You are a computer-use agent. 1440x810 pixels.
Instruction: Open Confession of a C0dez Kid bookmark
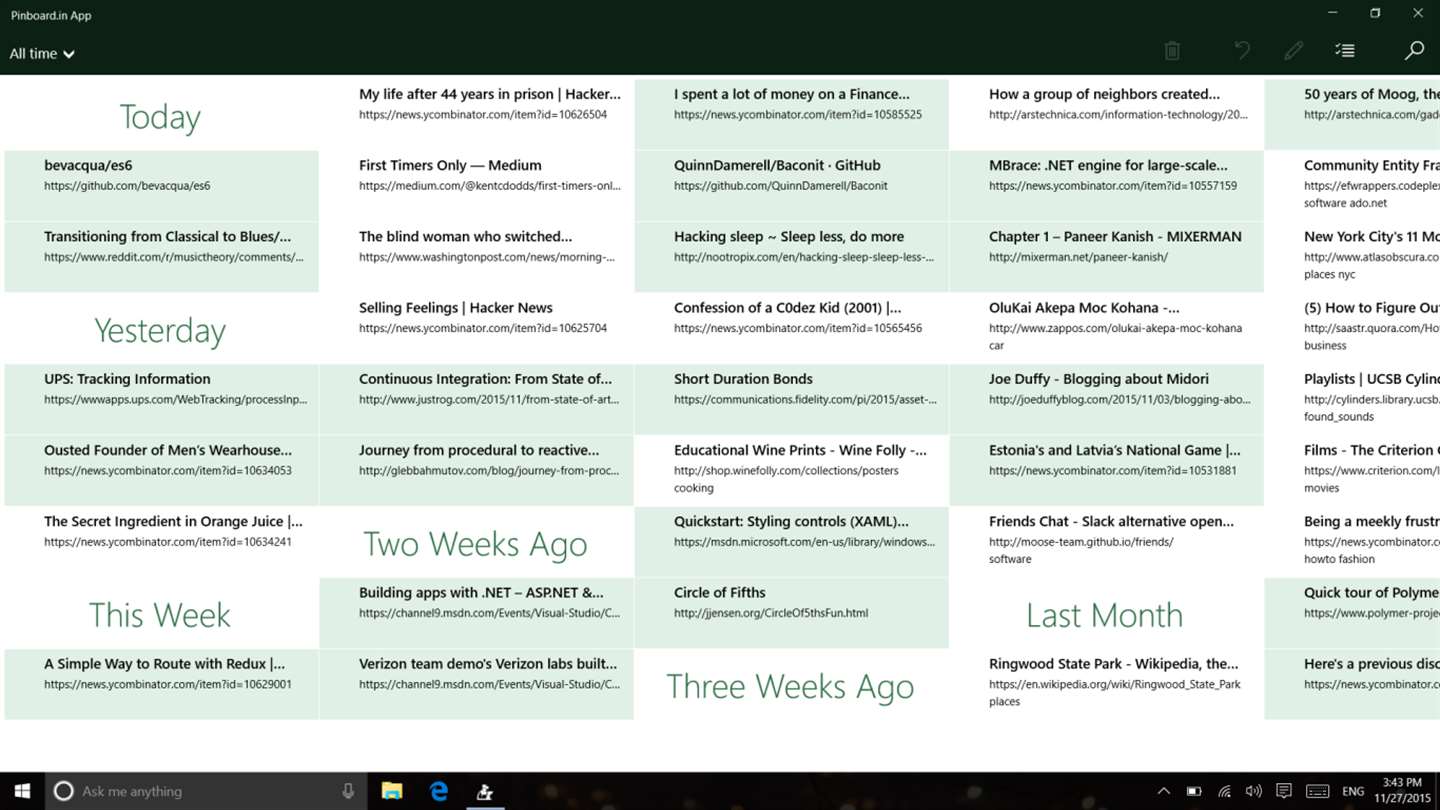tap(792, 328)
